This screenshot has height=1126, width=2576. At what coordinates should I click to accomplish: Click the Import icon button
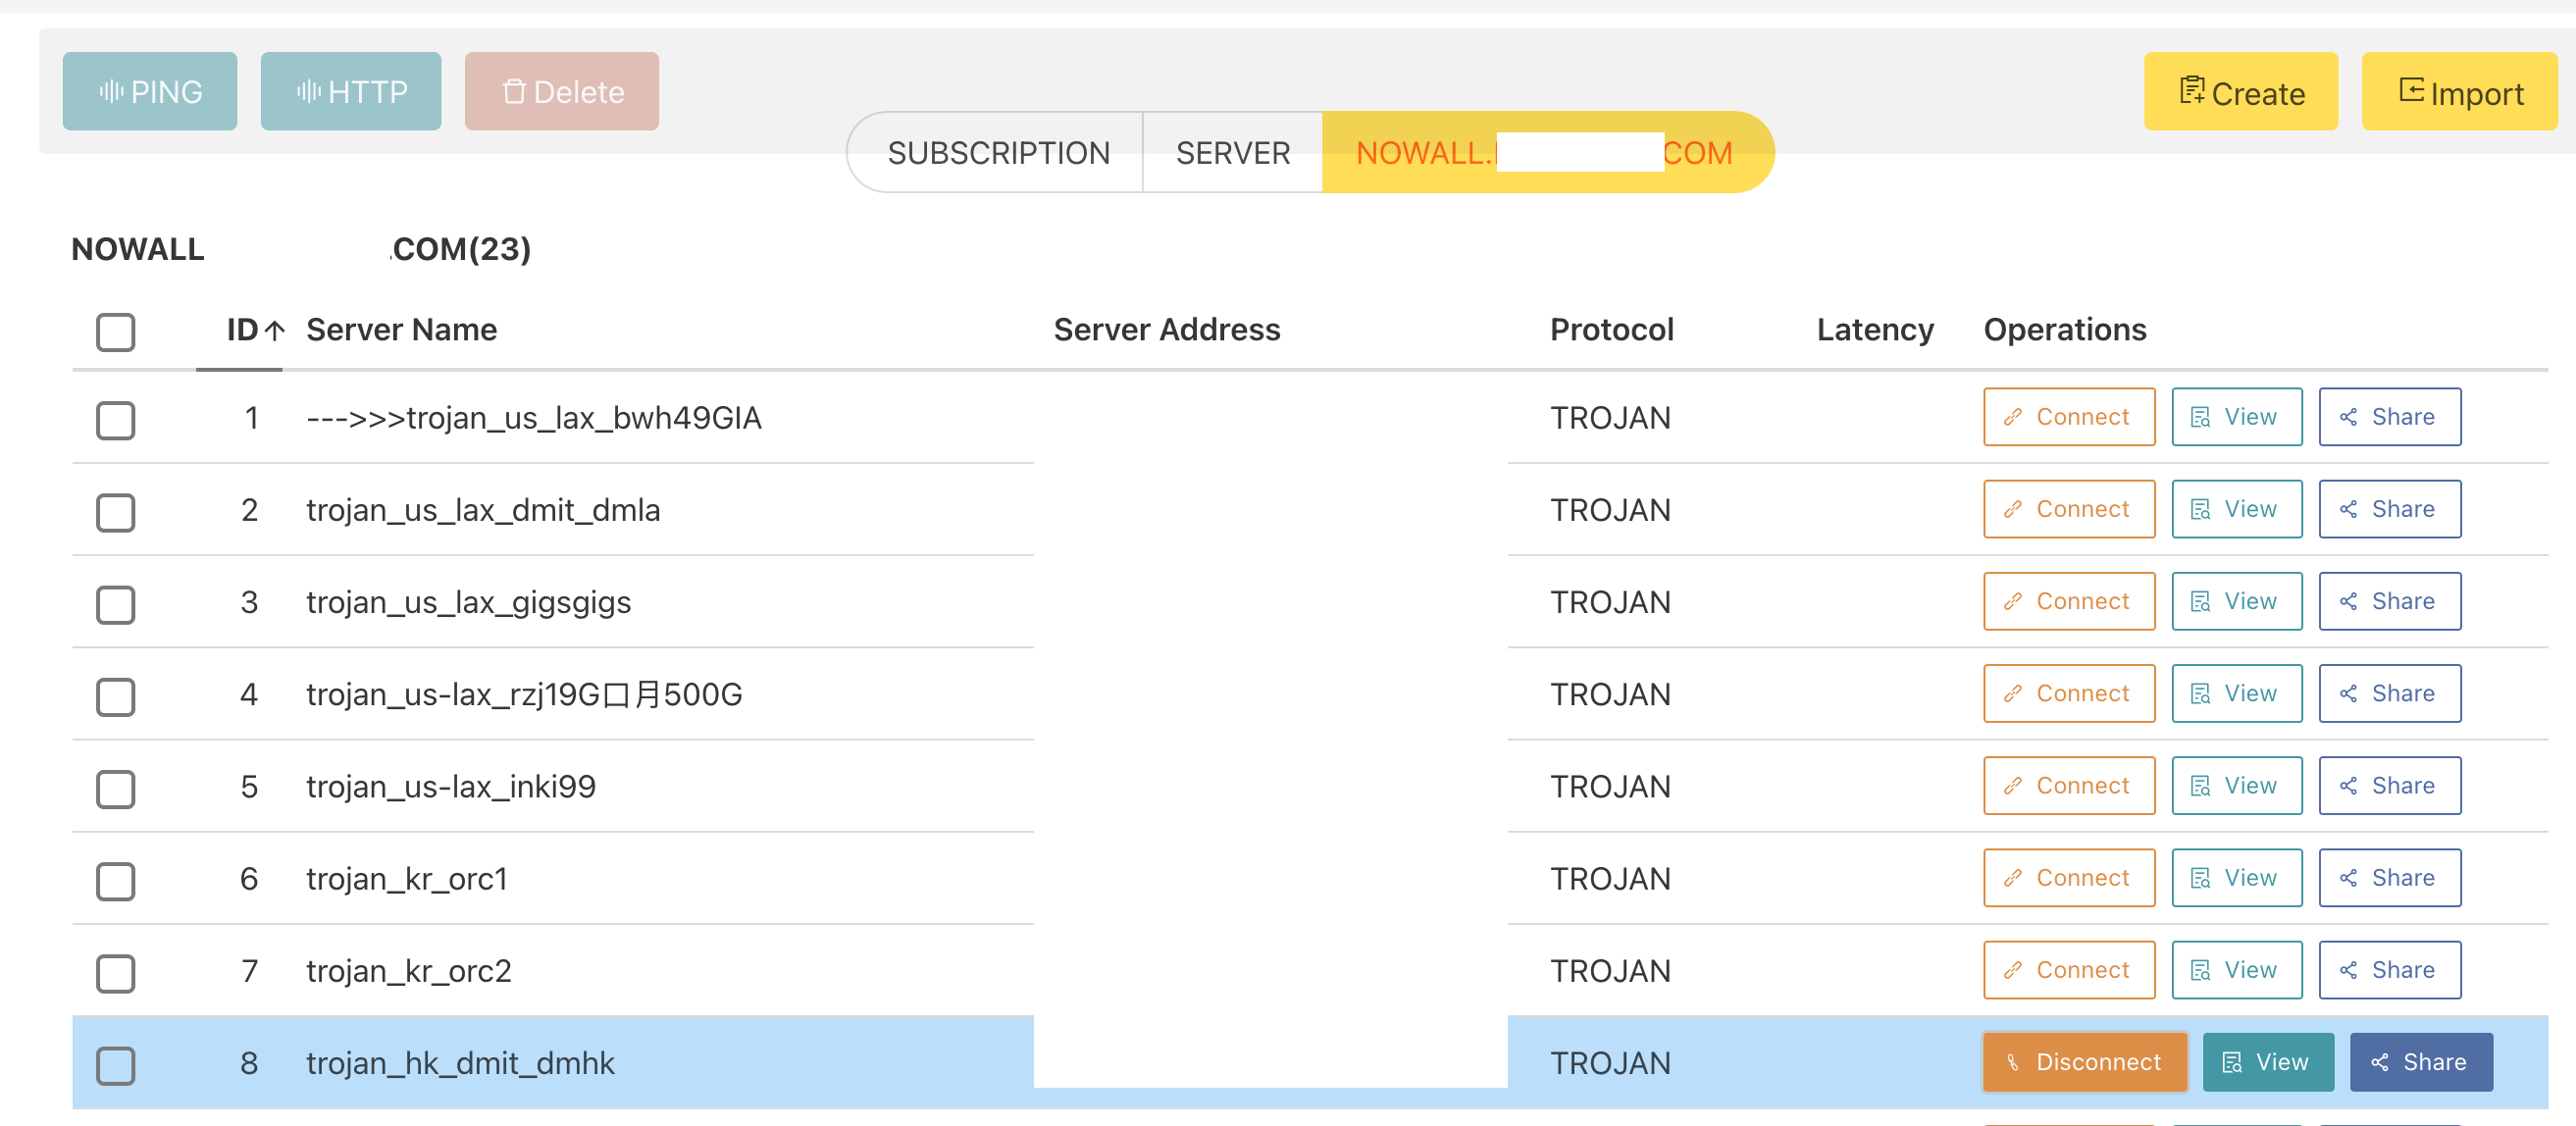(2412, 91)
